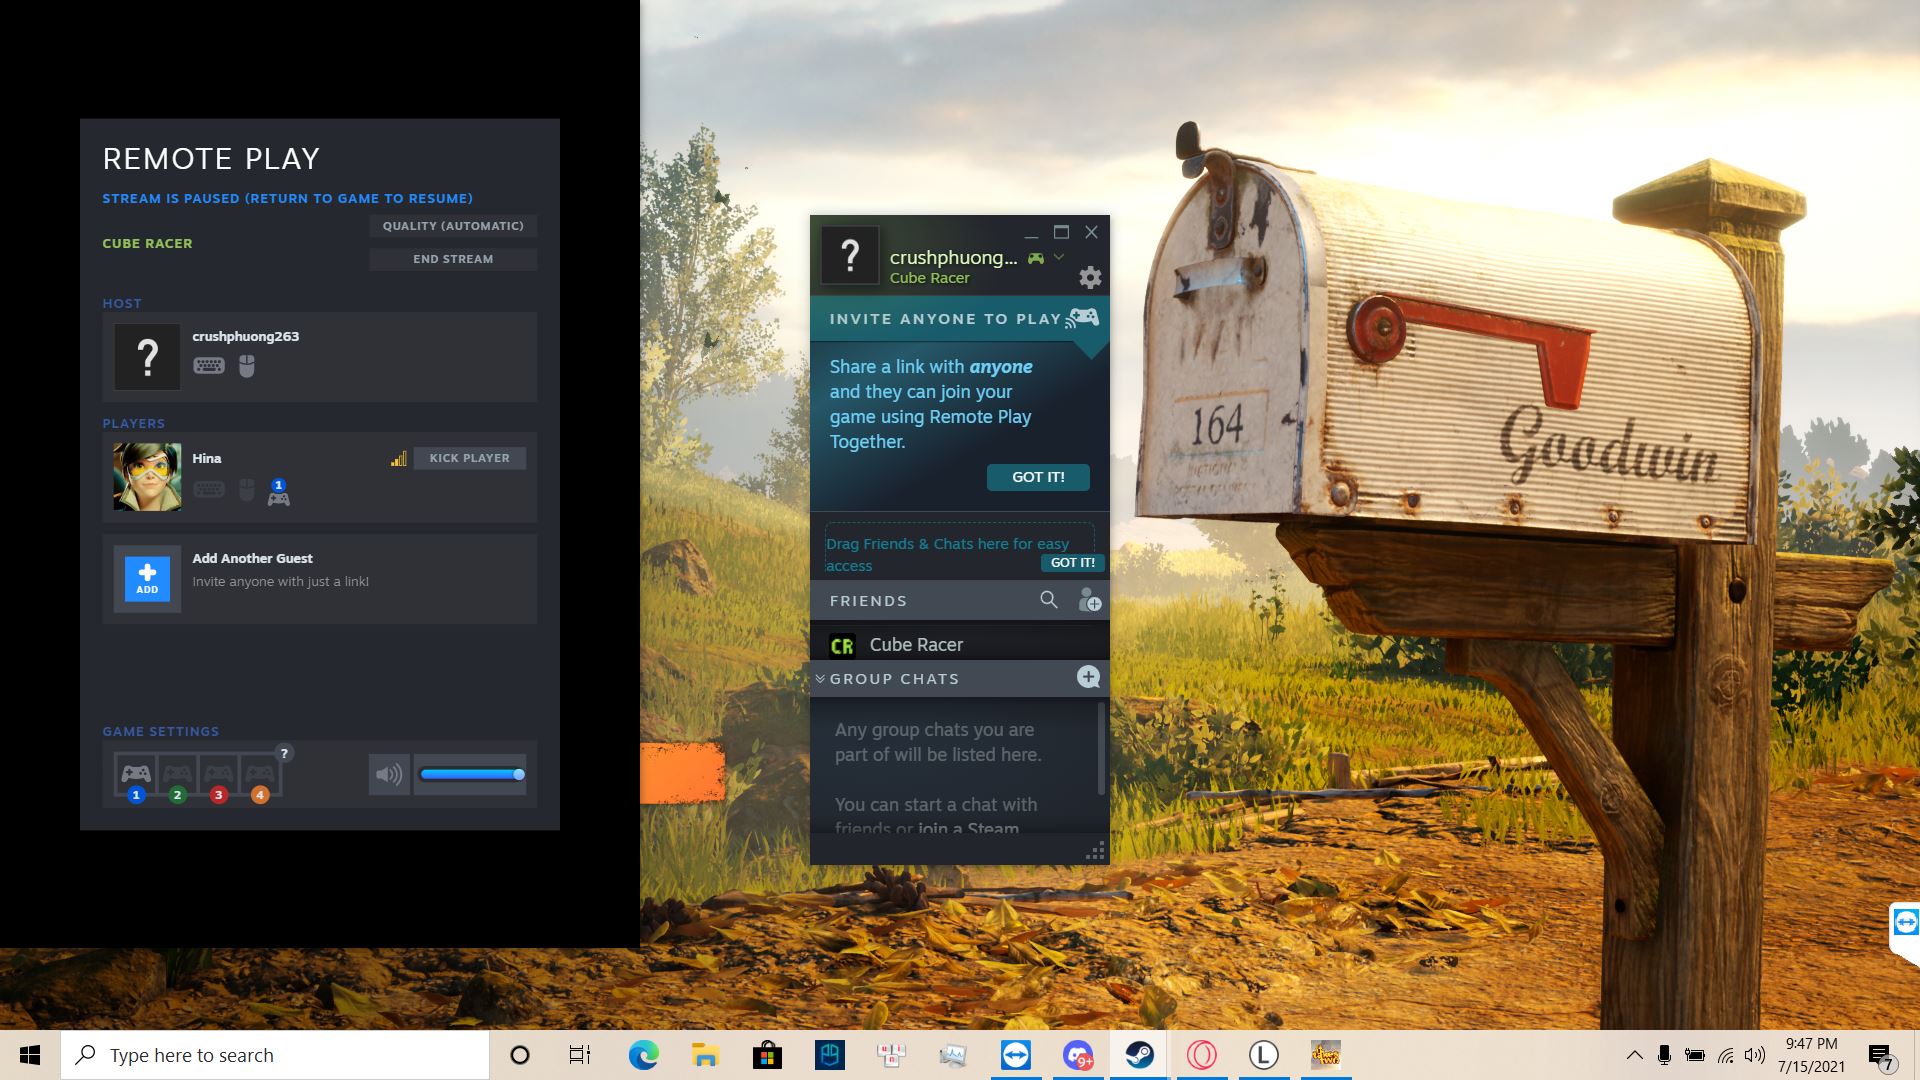The image size is (1920, 1080).
Task: Select Add Another Guest text
Action: [x=252, y=558]
